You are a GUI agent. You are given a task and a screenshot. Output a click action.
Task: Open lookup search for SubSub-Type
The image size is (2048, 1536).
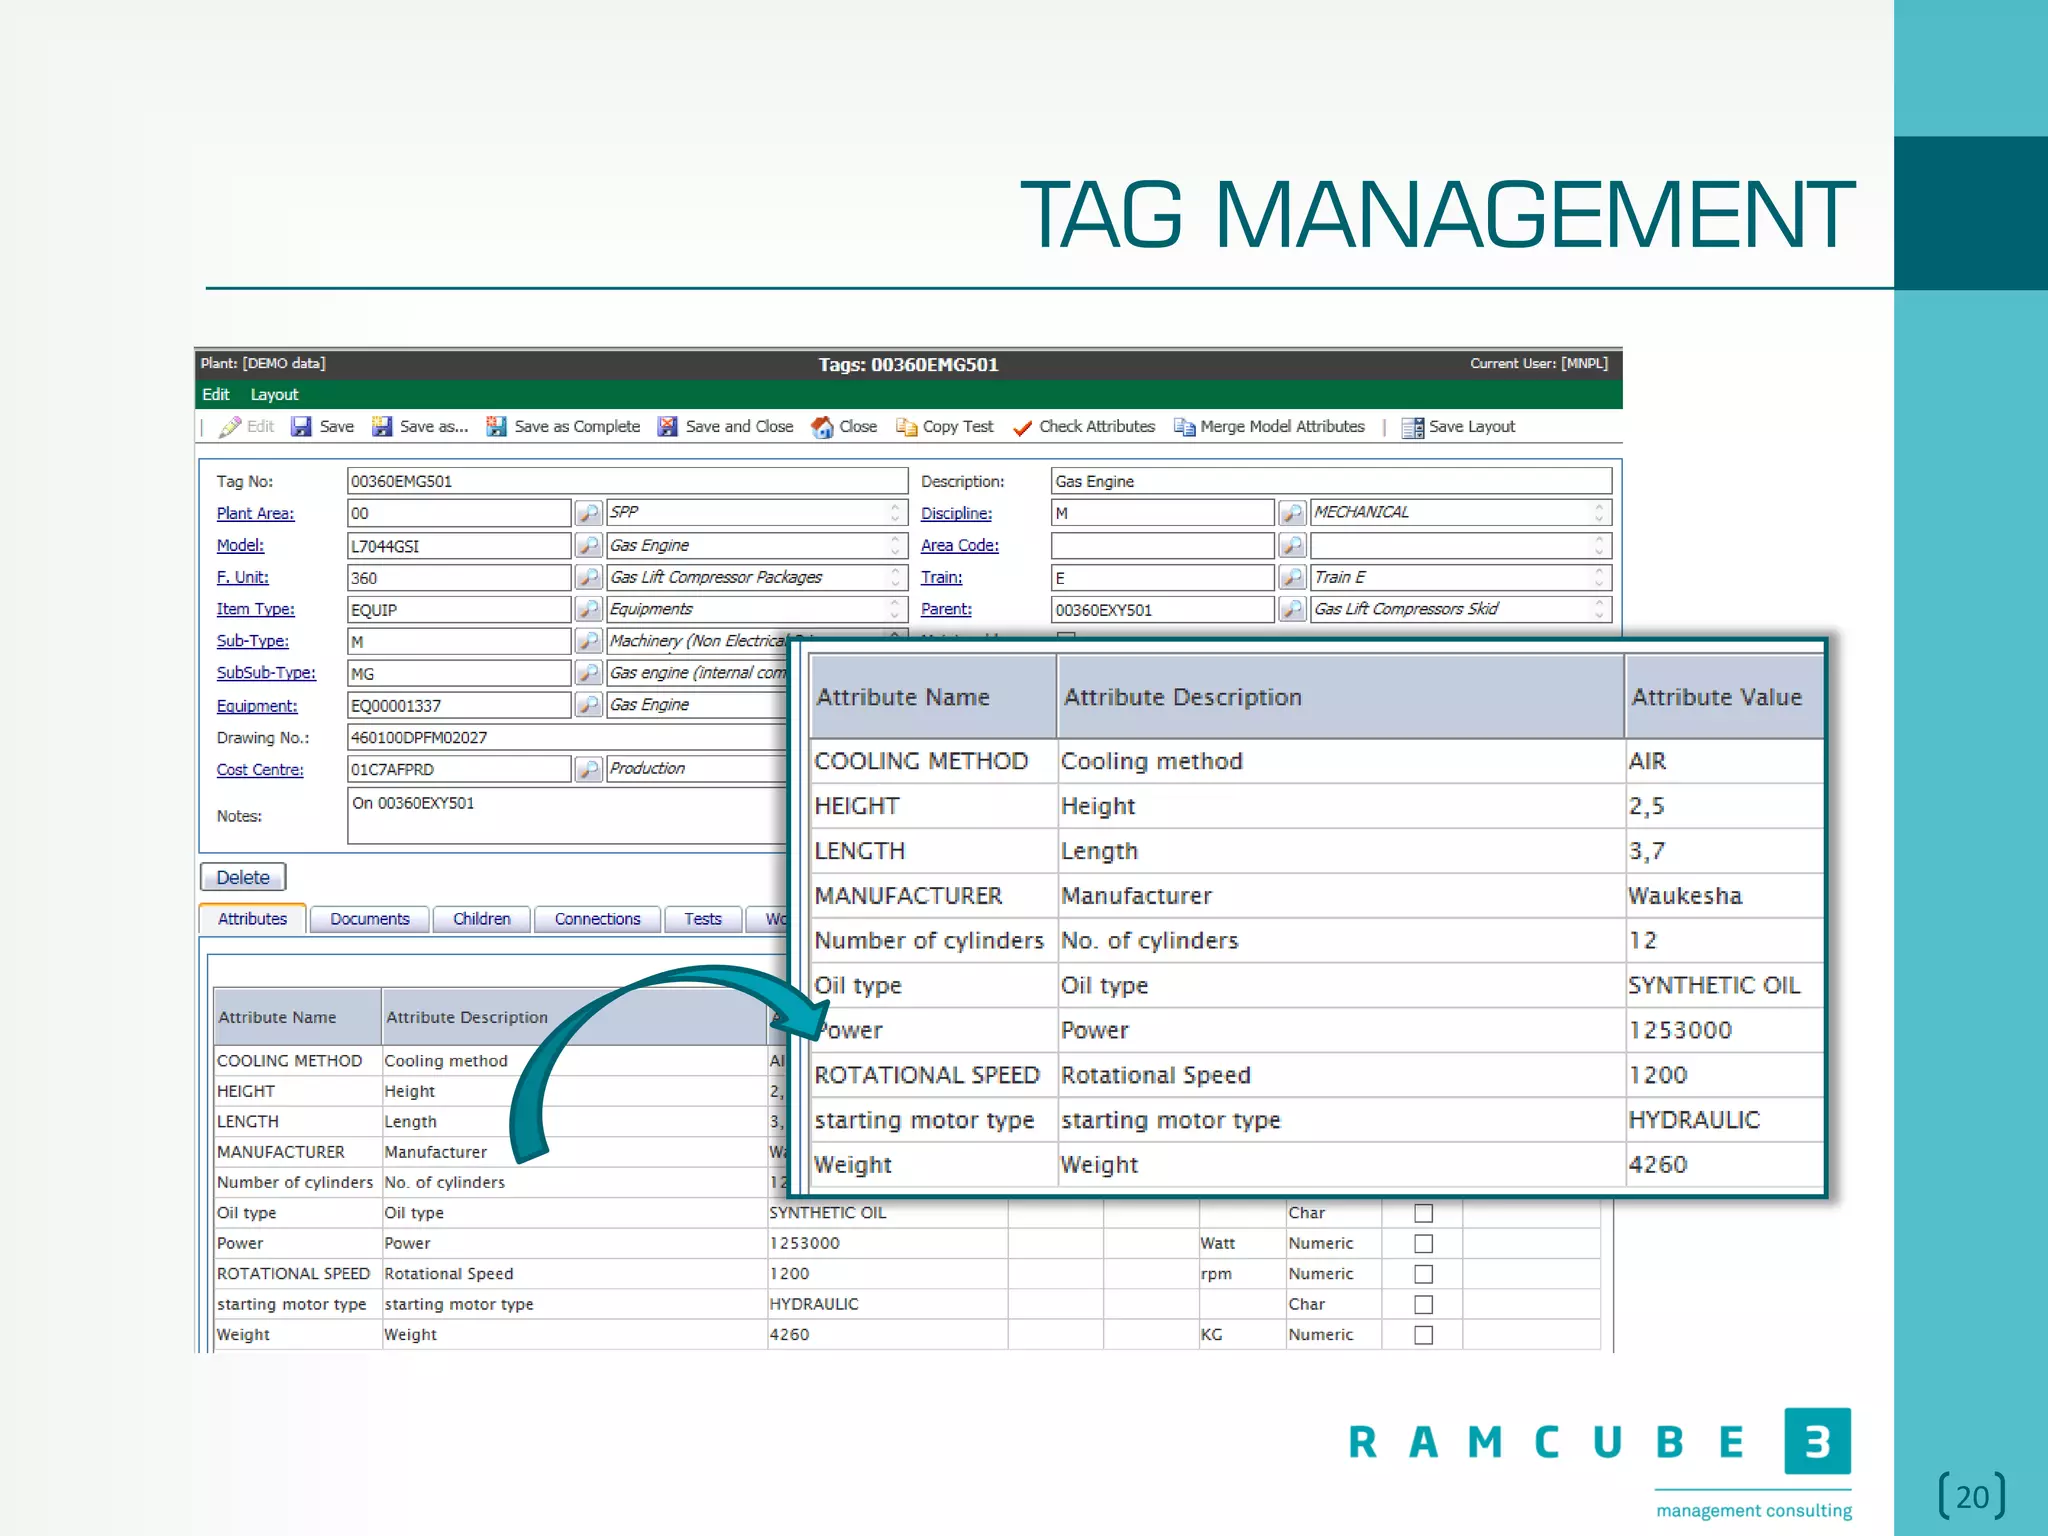589,673
